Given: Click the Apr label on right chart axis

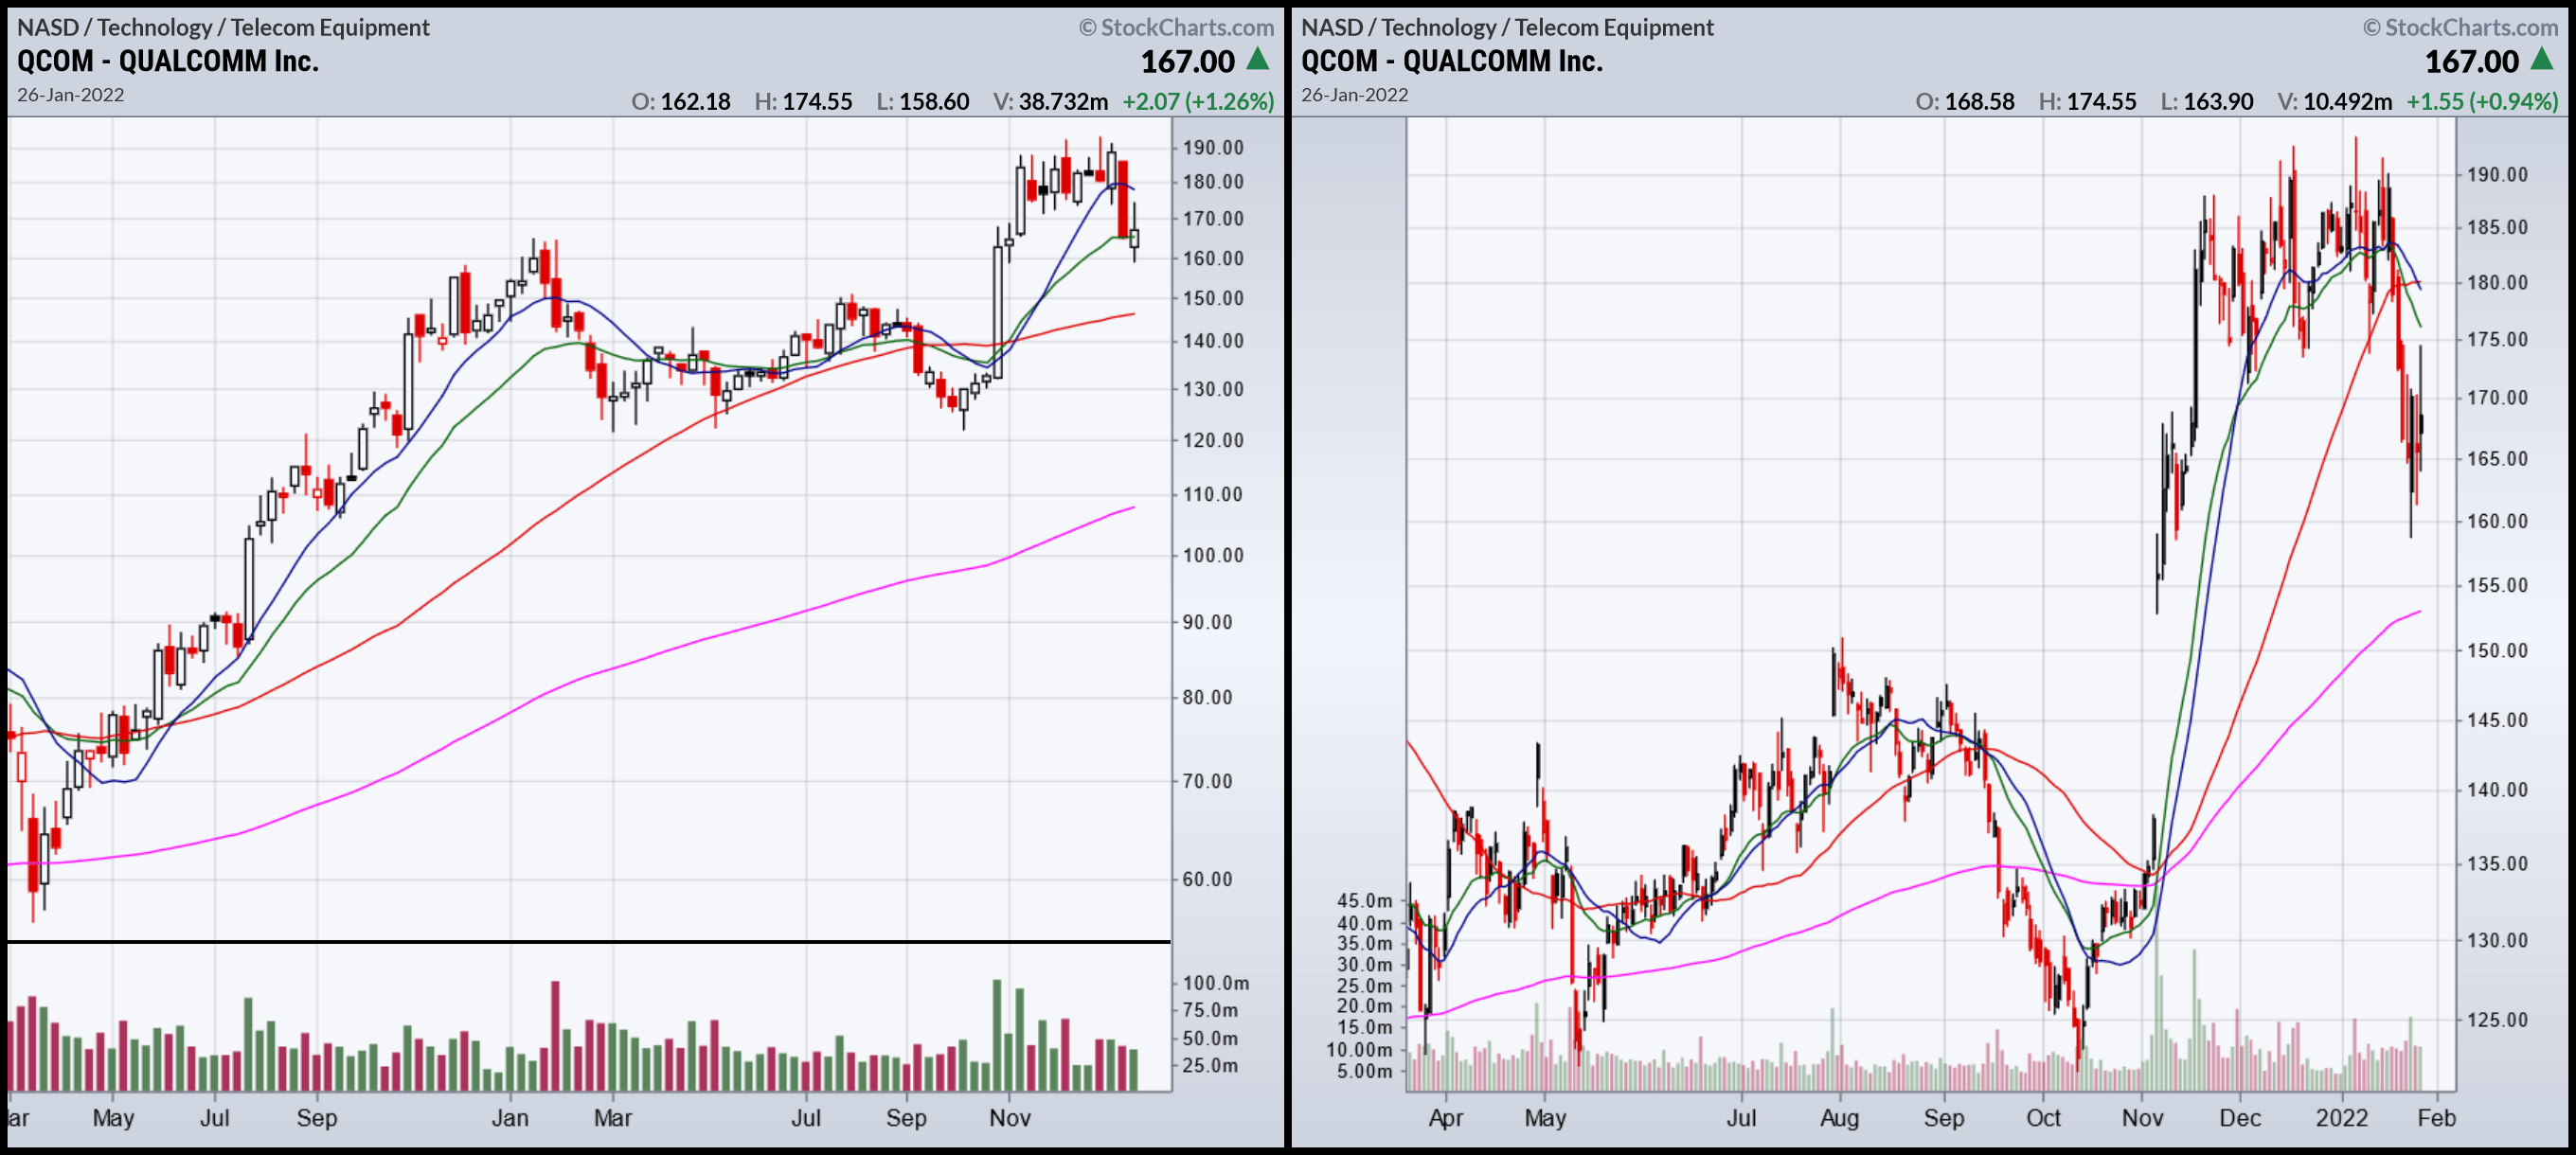Looking at the screenshot, I should (1446, 1118).
